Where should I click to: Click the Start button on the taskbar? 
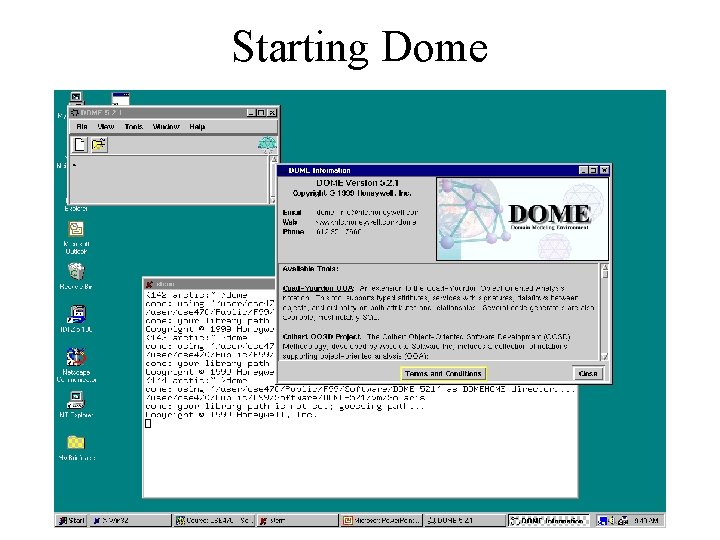72,520
